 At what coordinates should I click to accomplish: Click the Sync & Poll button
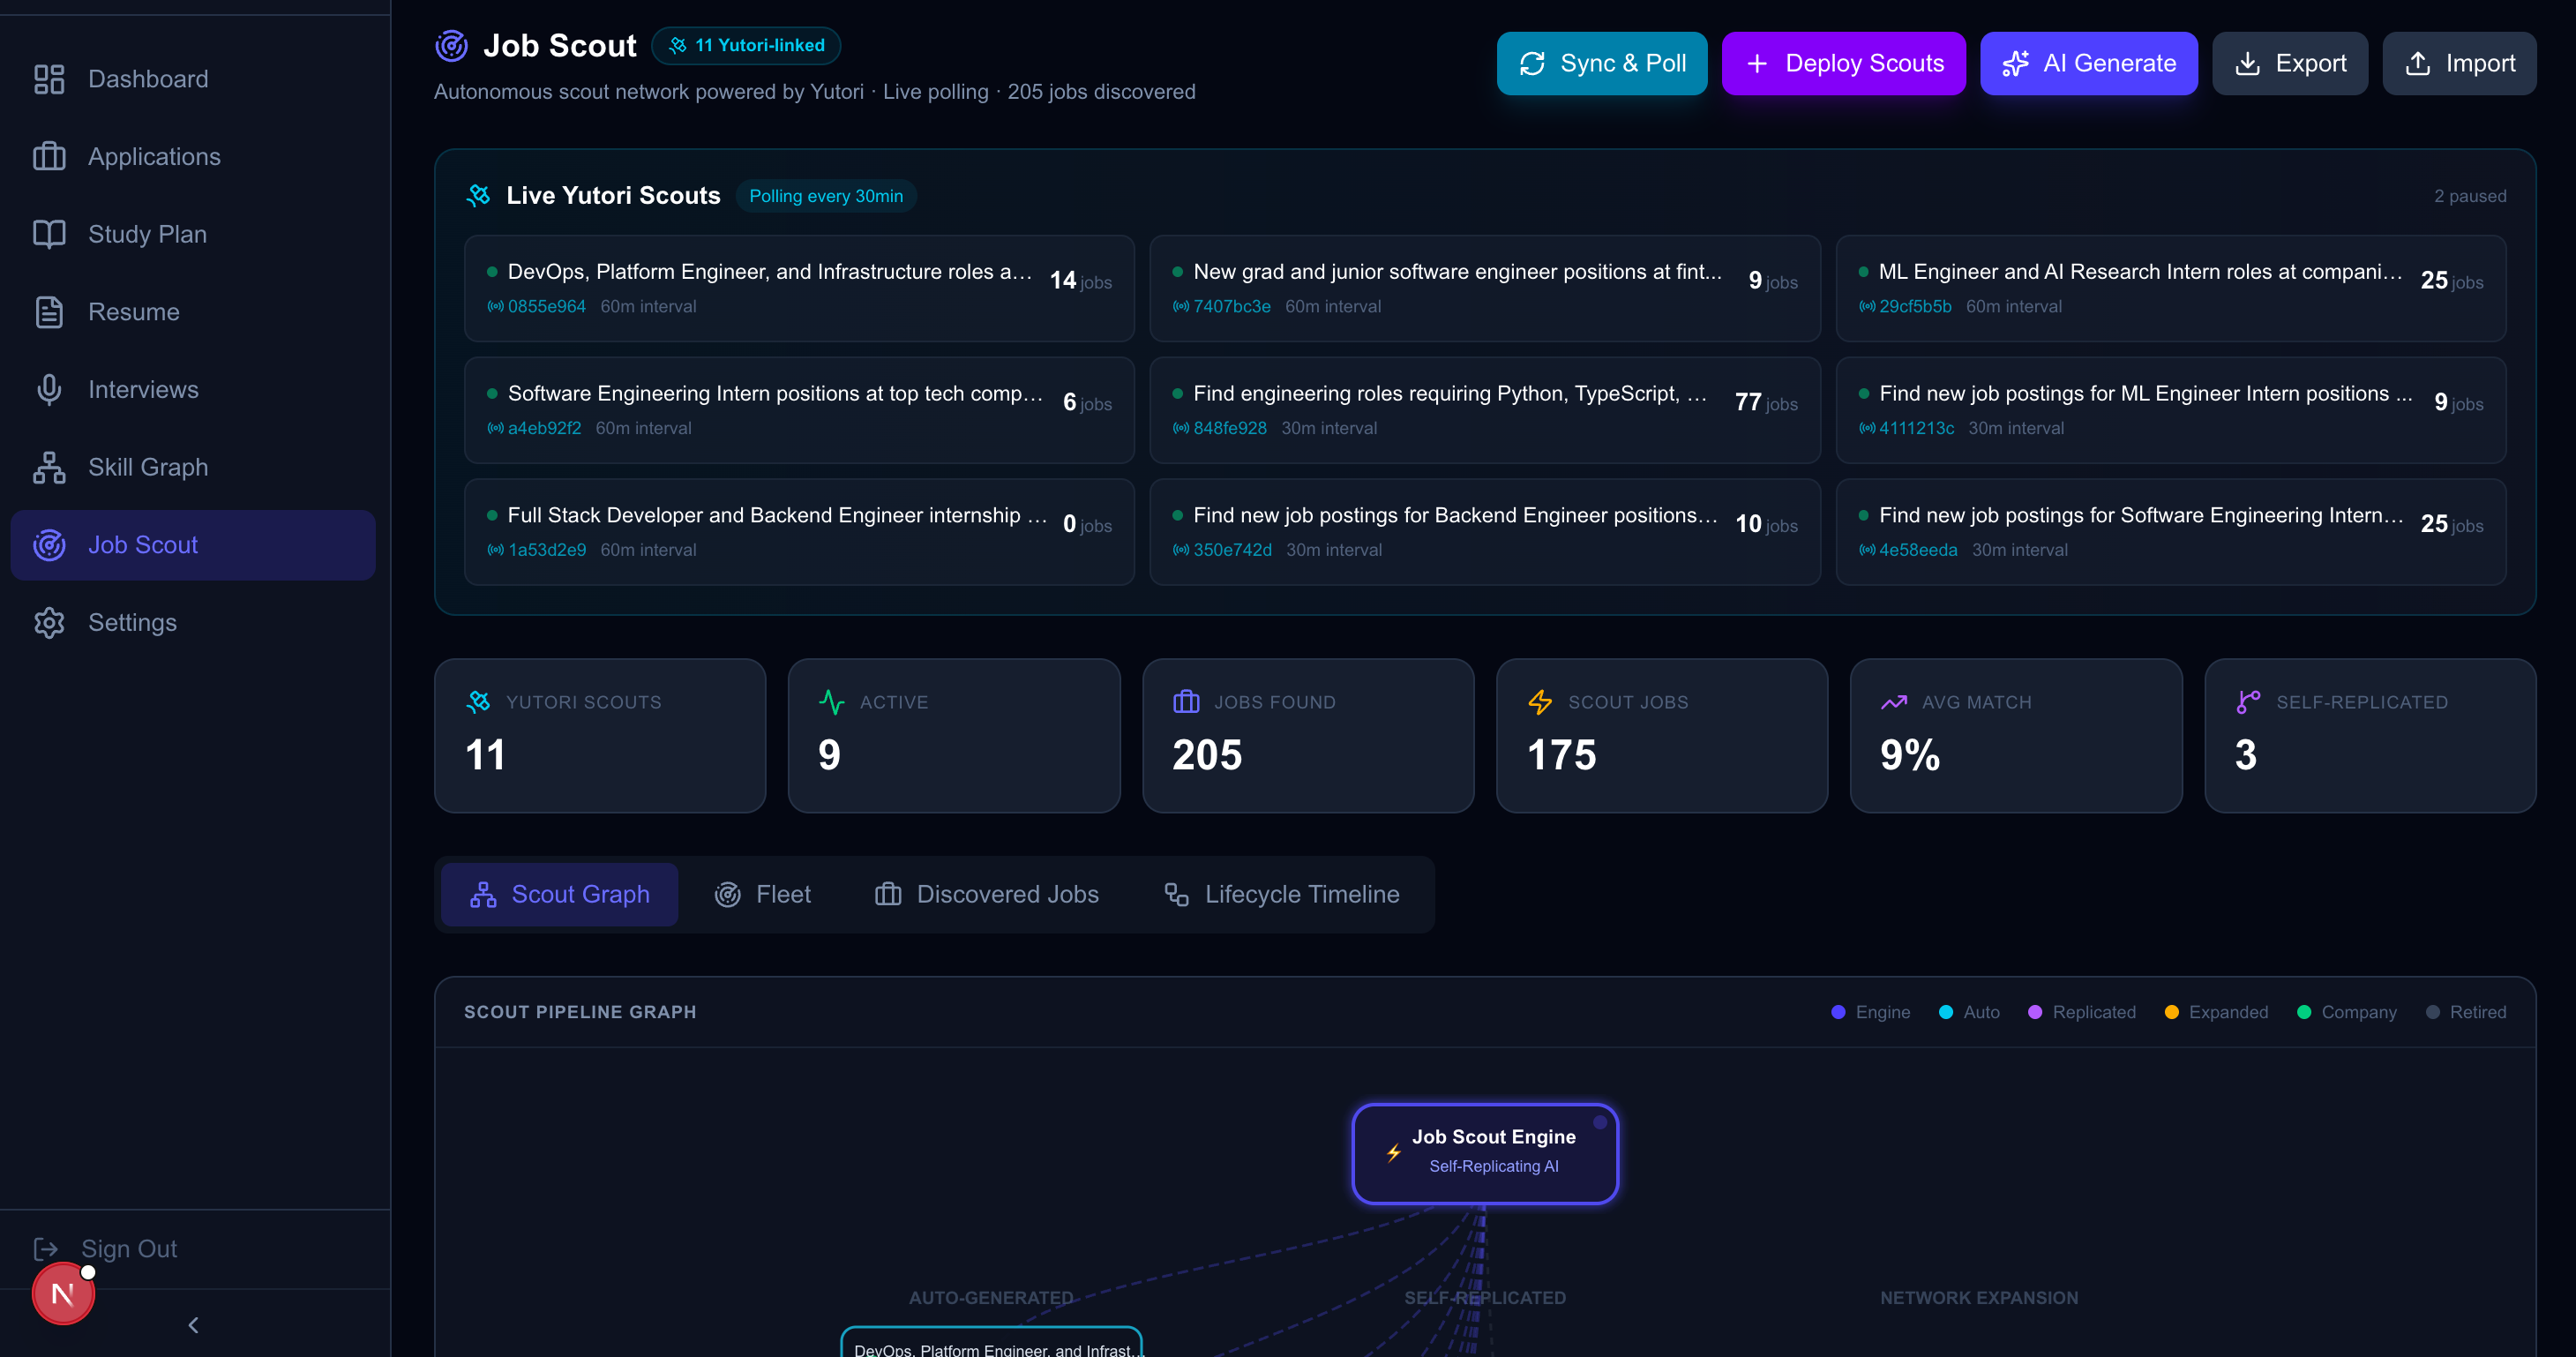1601,63
